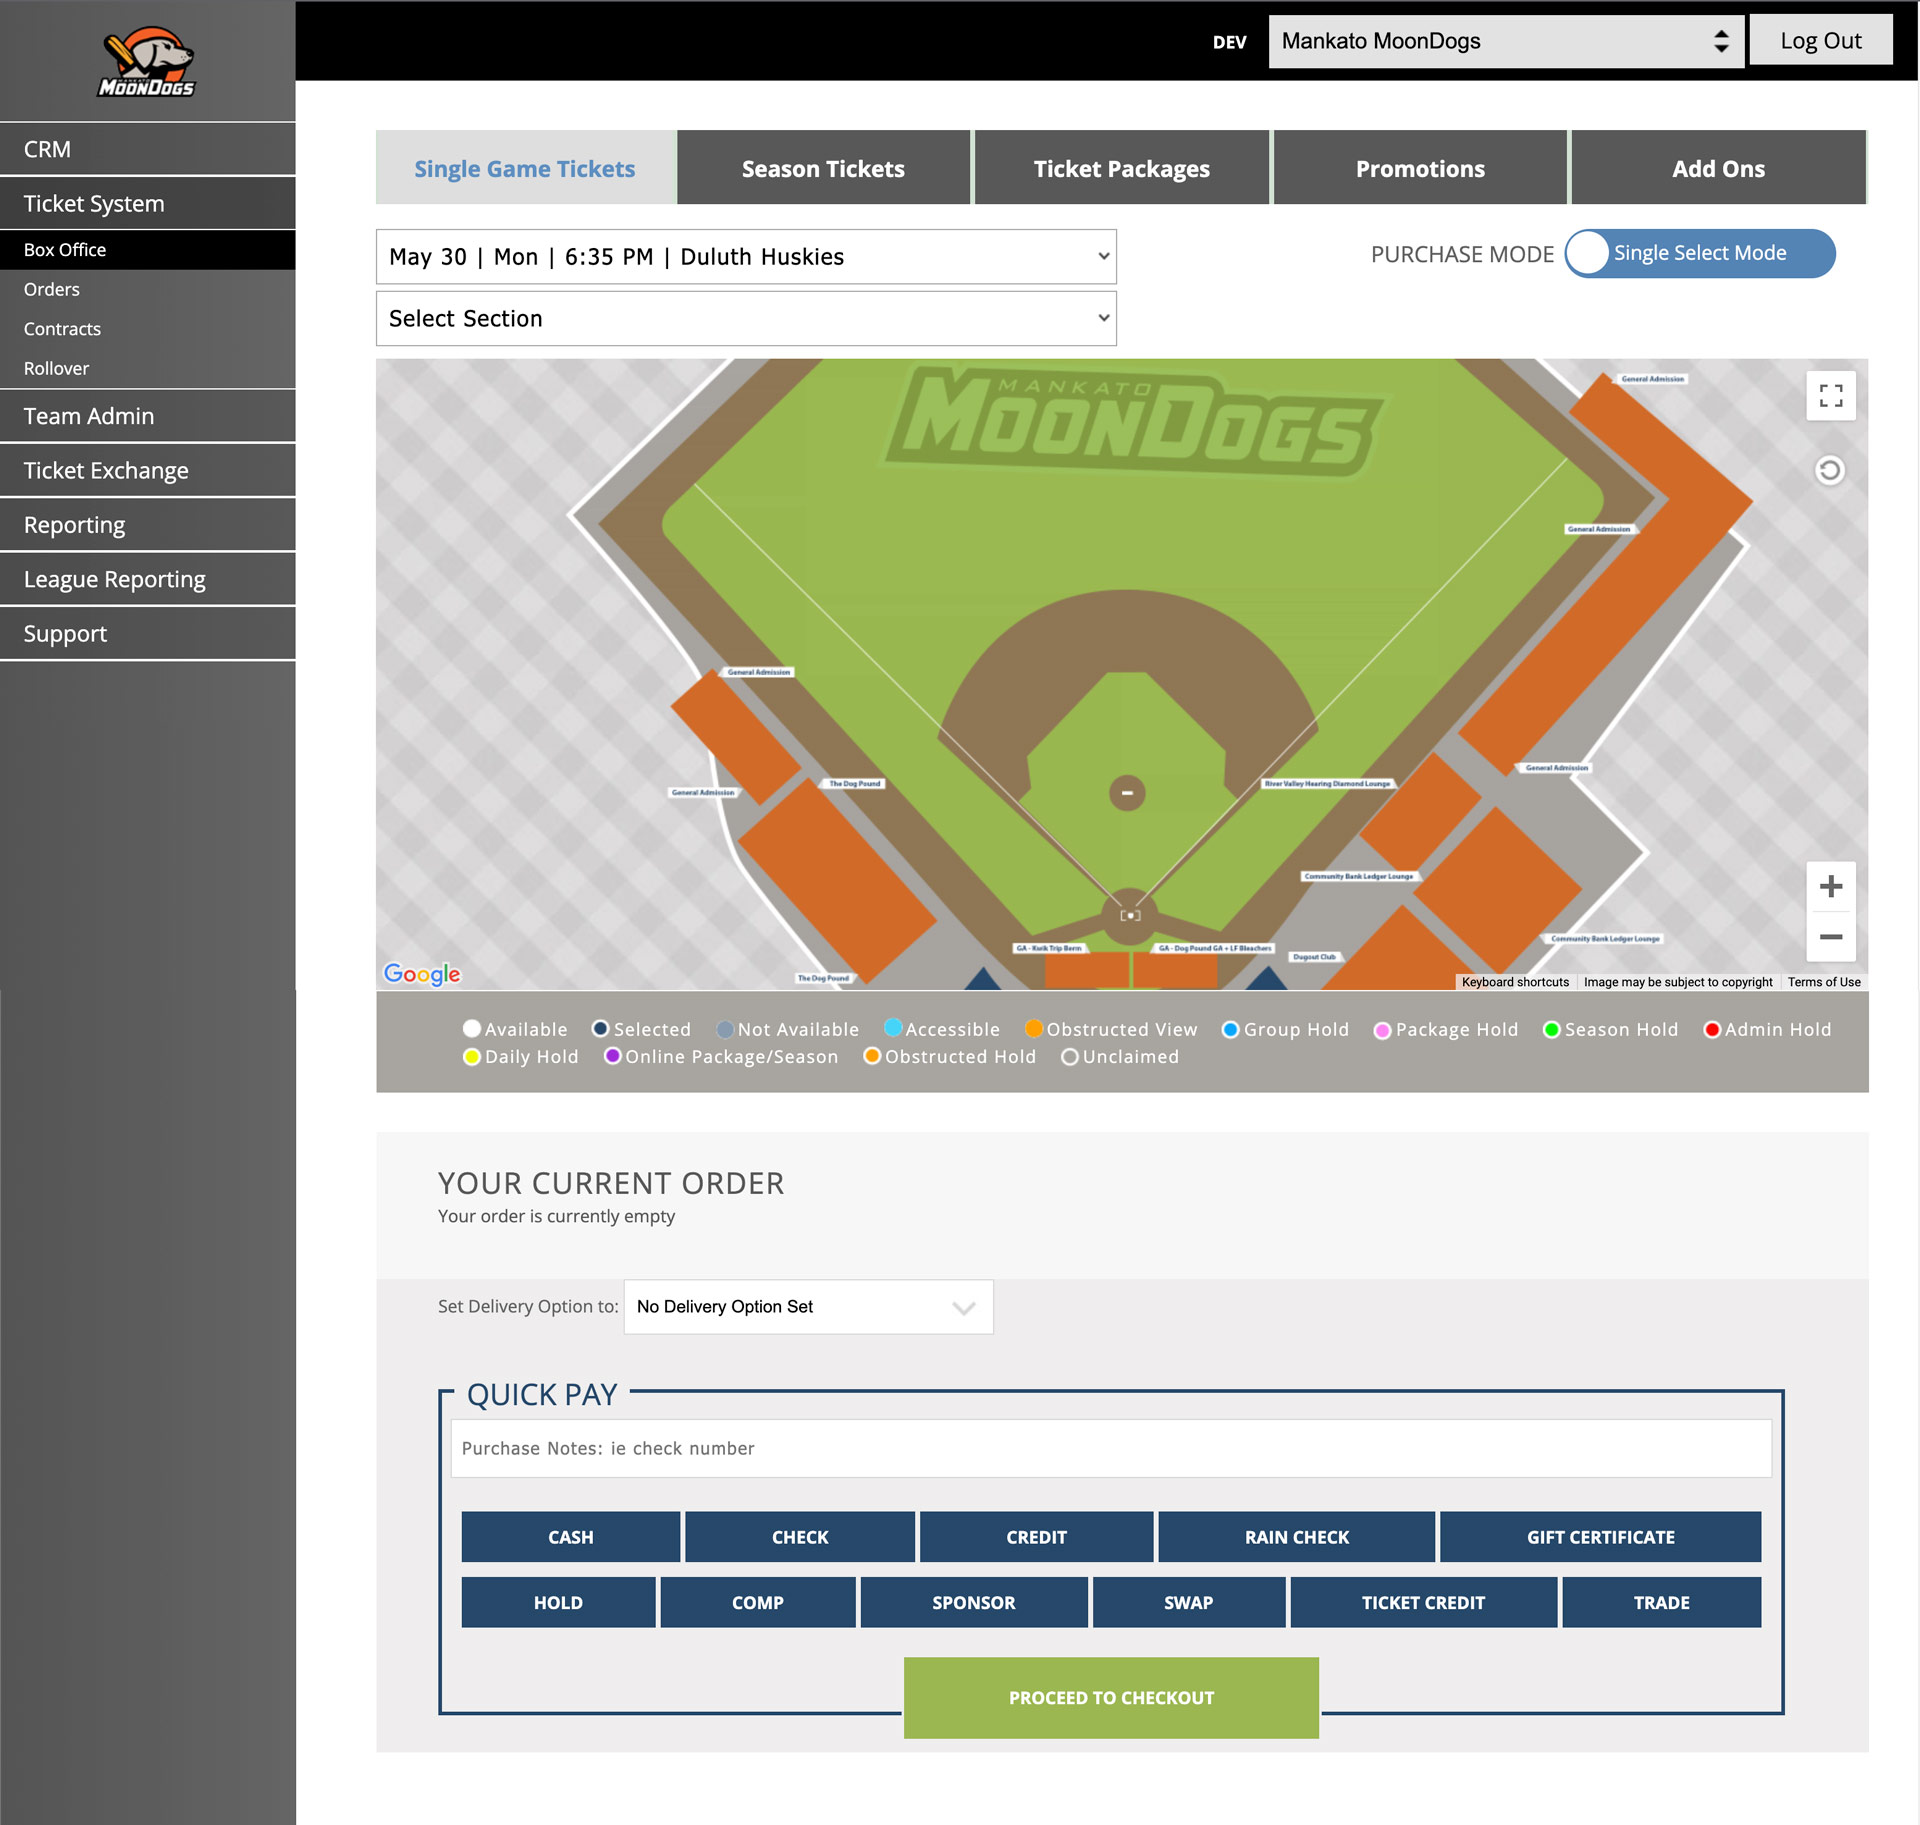The image size is (1920, 1825).
Task: Zoom out on the stadium map
Action: (x=1831, y=937)
